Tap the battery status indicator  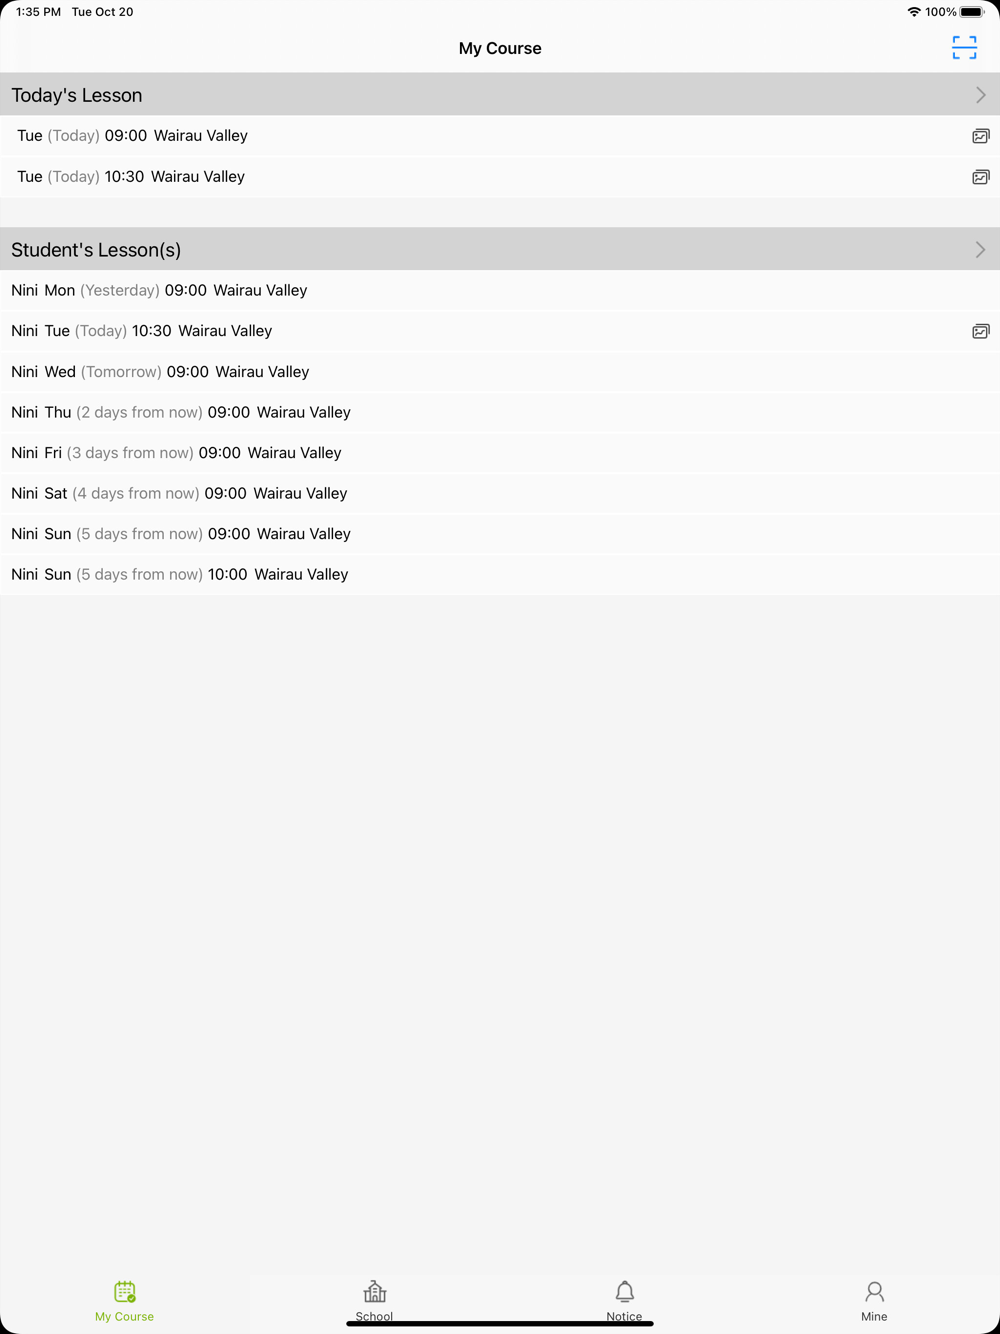click(972, 12)
